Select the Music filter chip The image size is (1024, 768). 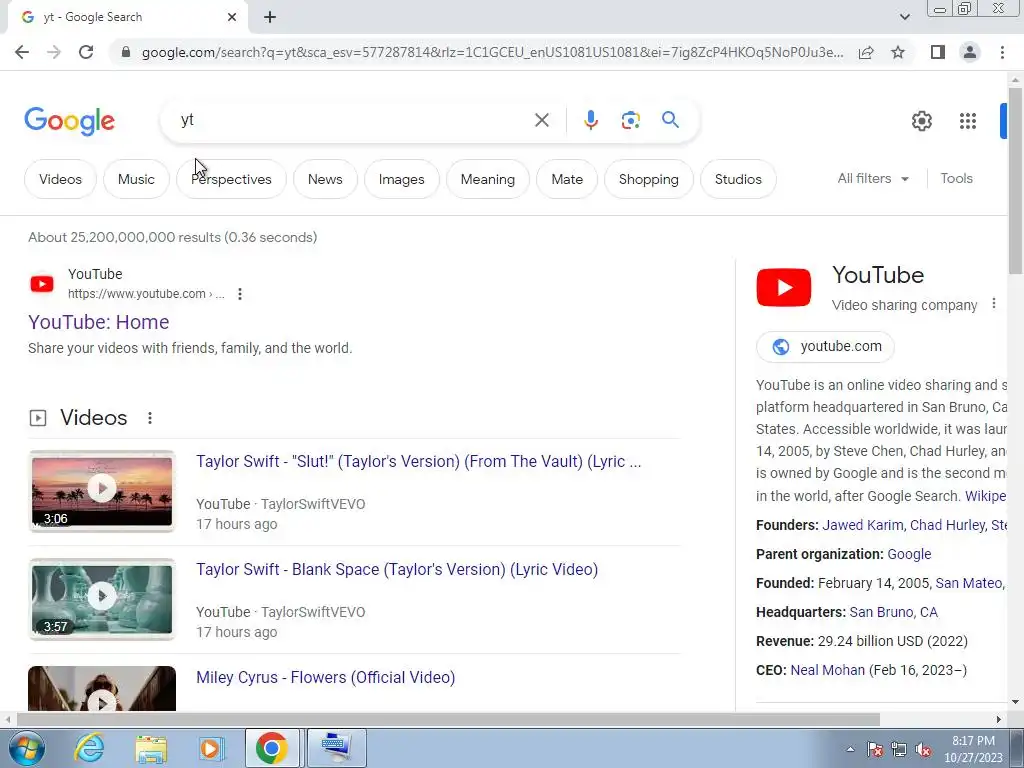[136, 179]
